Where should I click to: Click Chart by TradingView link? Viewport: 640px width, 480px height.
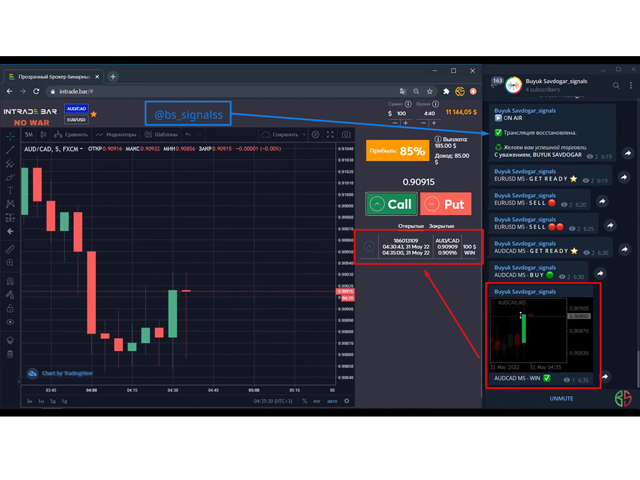point(67,373)
